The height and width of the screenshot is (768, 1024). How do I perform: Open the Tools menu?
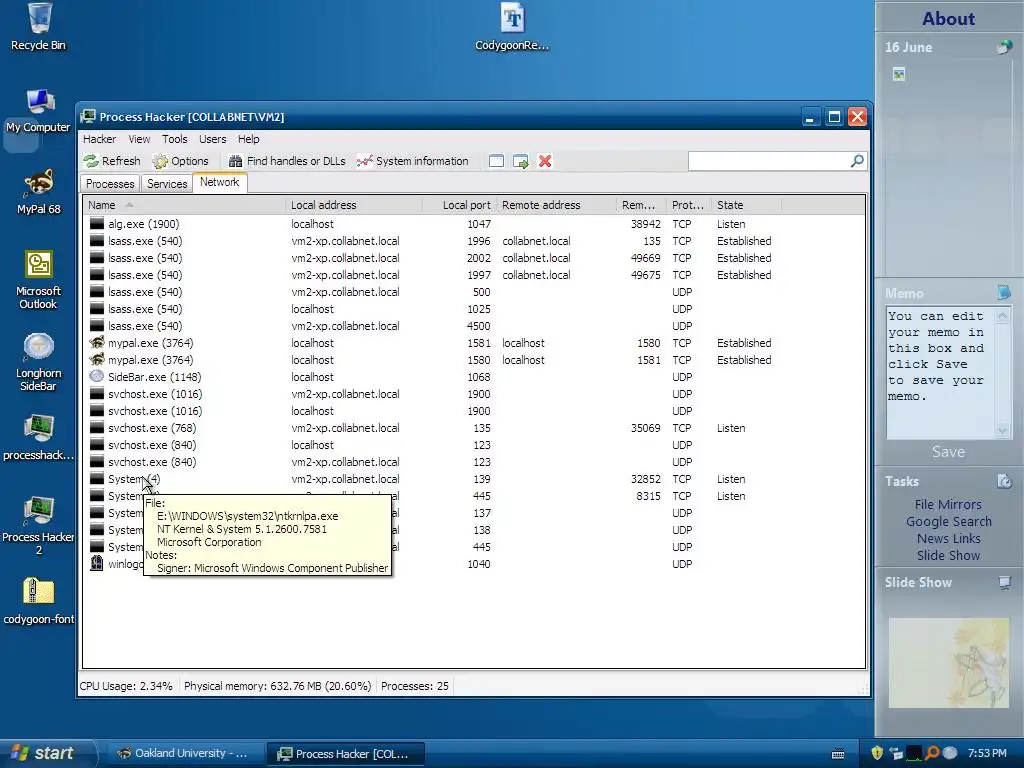[174, 139]
